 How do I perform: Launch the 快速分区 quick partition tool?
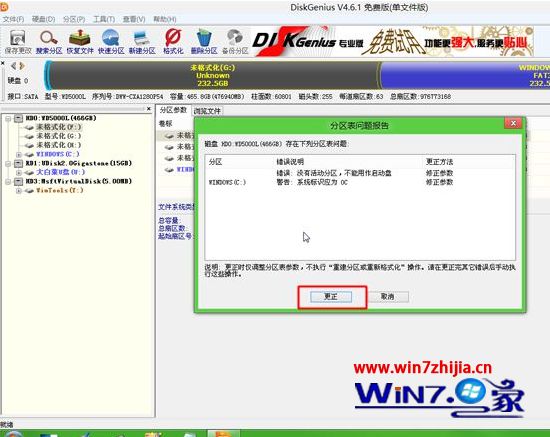(x=111, y=42)
